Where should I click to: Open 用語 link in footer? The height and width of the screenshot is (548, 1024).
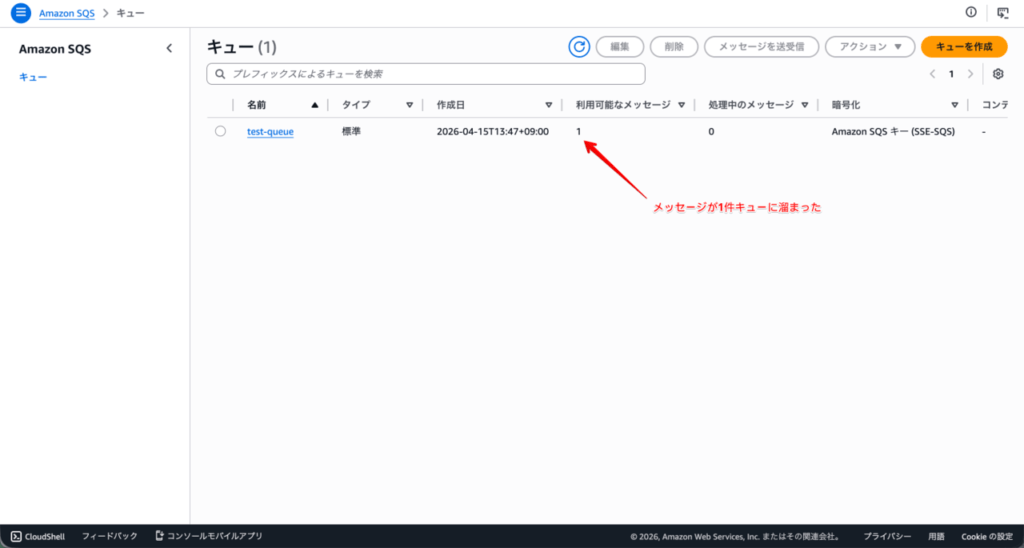pos(936,536)
